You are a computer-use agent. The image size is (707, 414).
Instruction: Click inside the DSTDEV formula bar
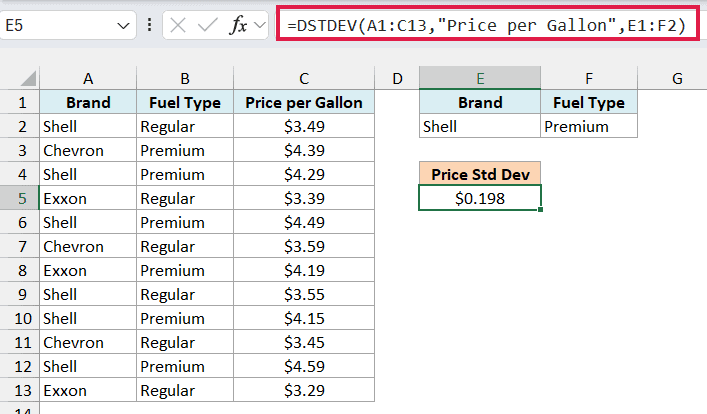pyautogui.click(x=487, y=25)
